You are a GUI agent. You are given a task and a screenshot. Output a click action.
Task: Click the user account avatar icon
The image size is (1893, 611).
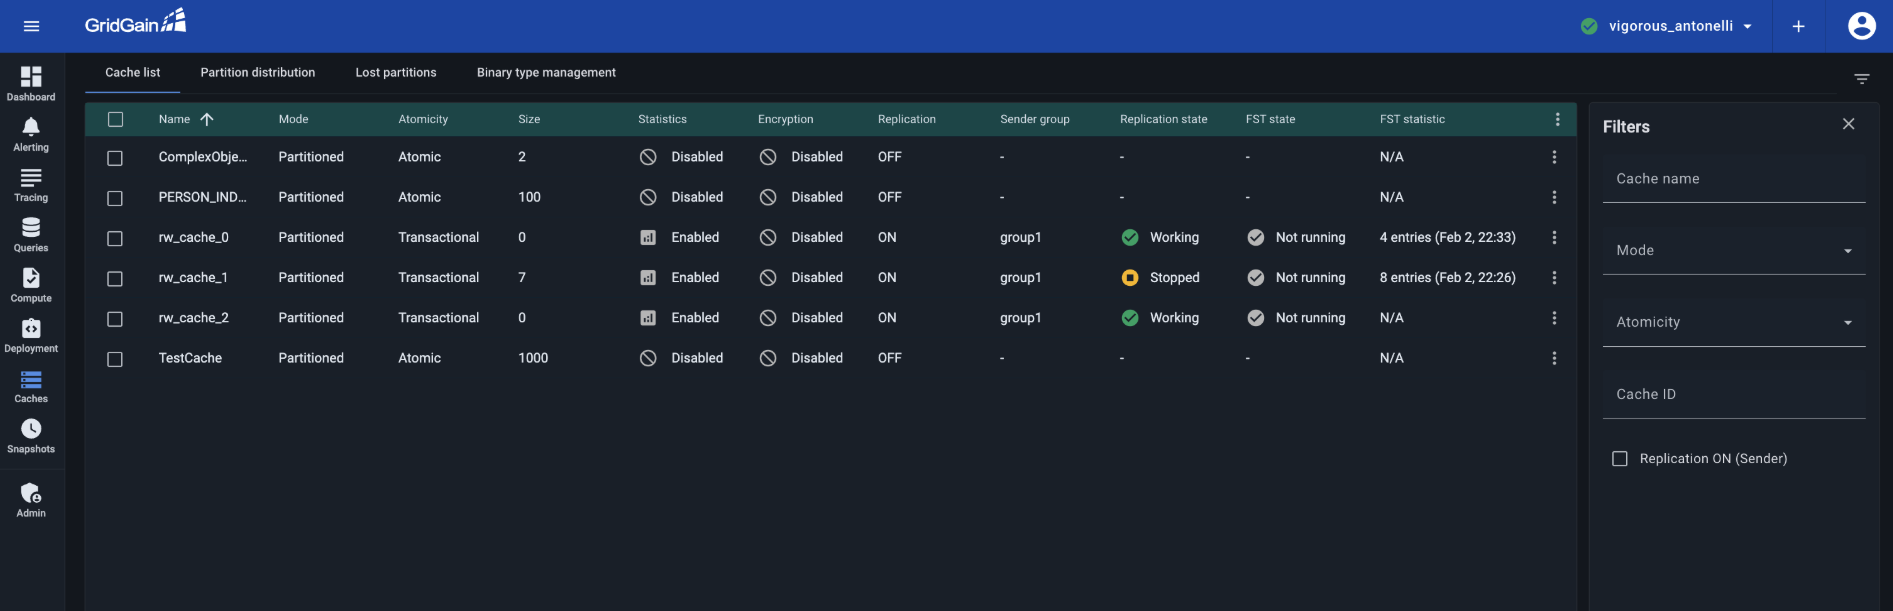[1861, 26]
